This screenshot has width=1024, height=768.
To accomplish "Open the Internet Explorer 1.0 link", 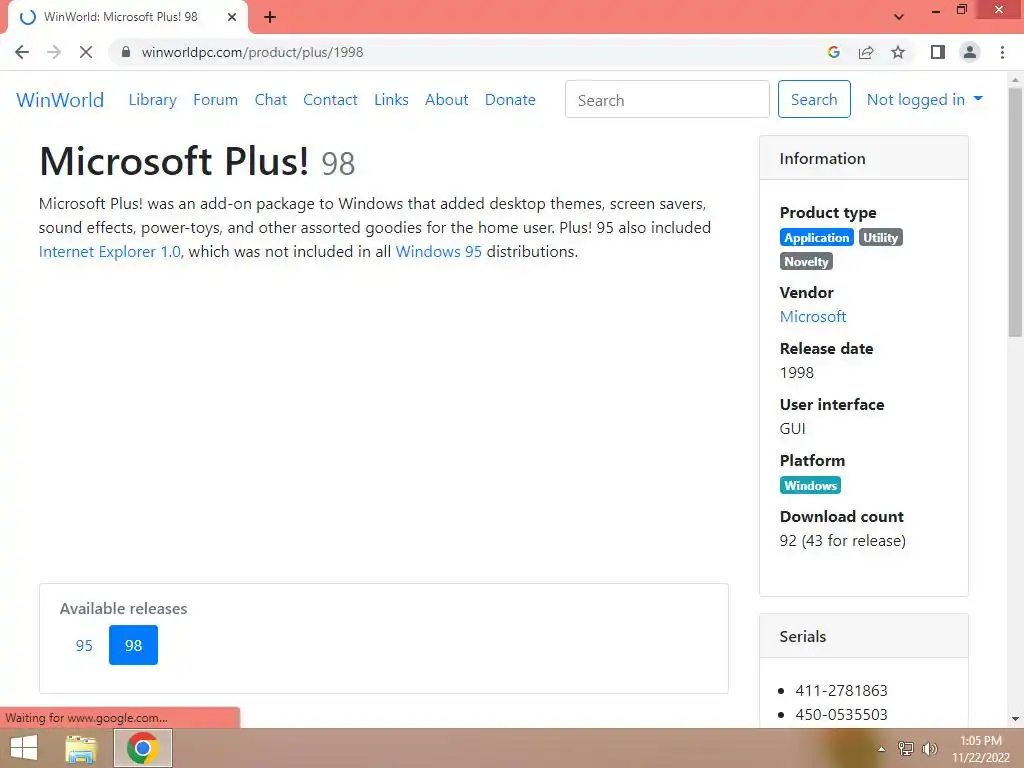I will tap(111, 251).
